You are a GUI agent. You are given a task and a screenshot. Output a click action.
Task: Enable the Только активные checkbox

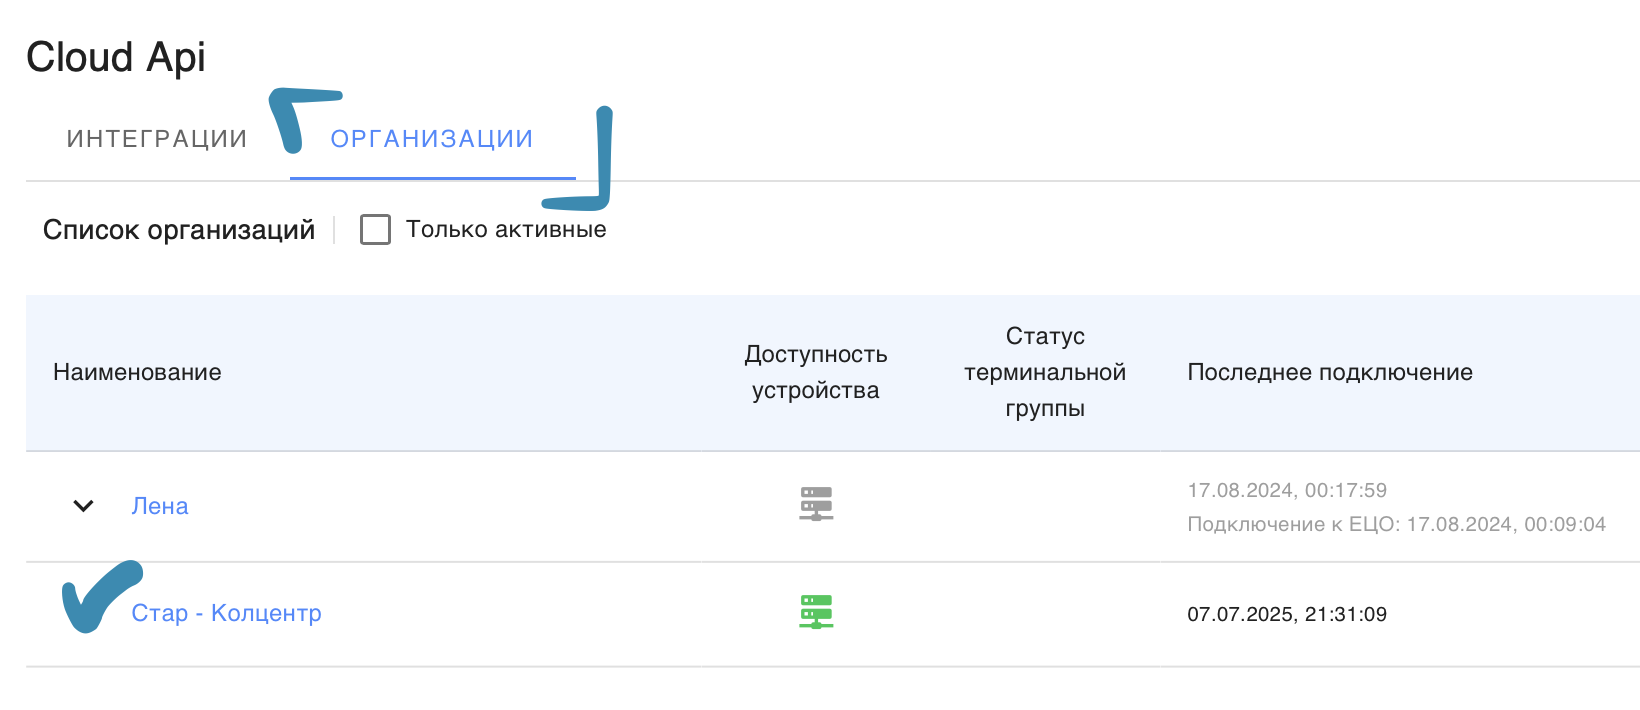tap(375, 230)
